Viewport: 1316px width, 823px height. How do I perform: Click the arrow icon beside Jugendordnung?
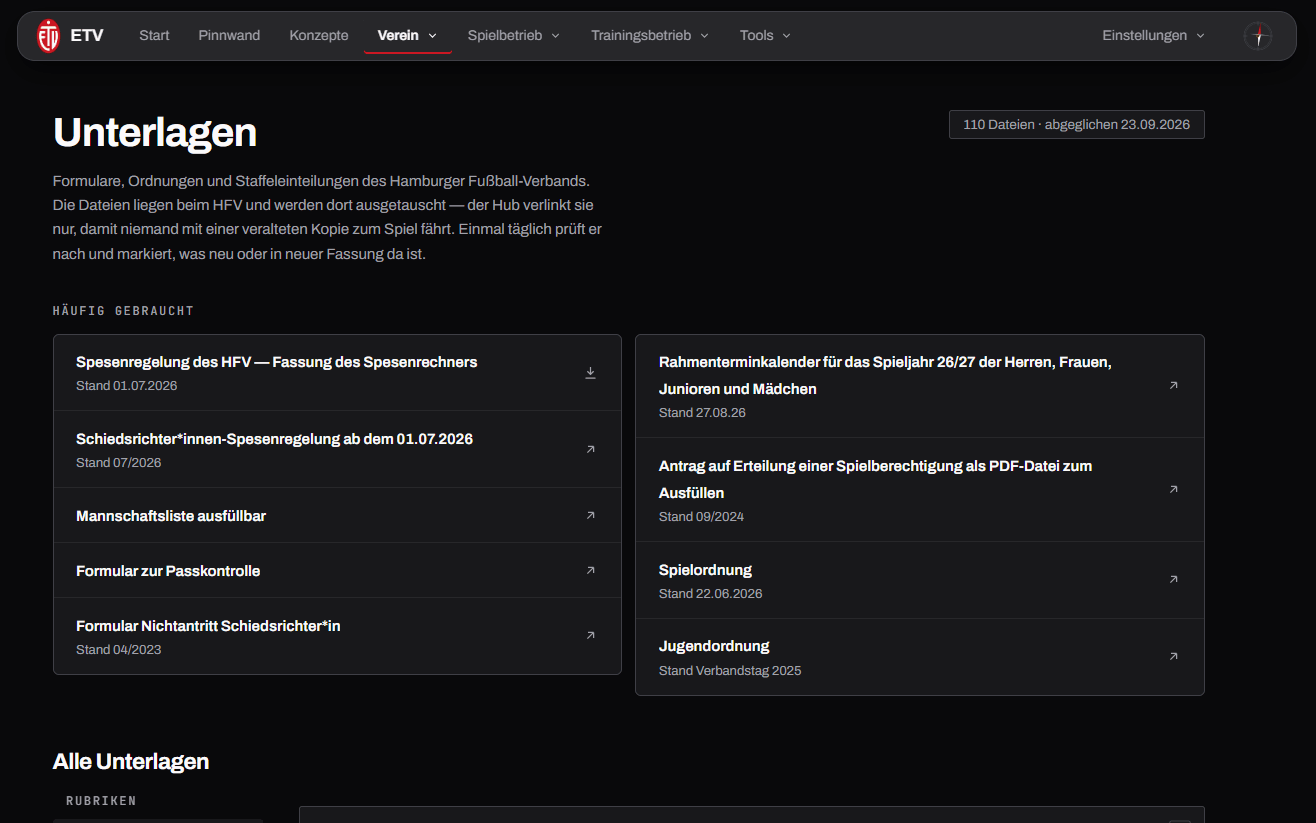1173,657
